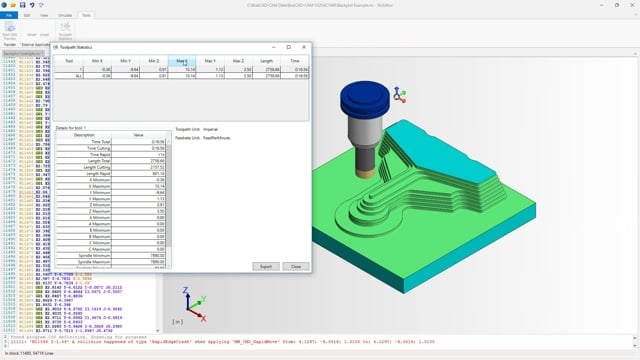640x360 pixels.
Task: Select the ALL row in tool table
Action: click(x=181, y=76)
